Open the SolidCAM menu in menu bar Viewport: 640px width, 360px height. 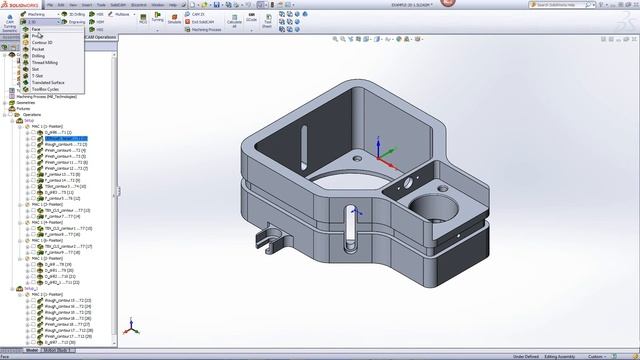click(x=118, y=5)
